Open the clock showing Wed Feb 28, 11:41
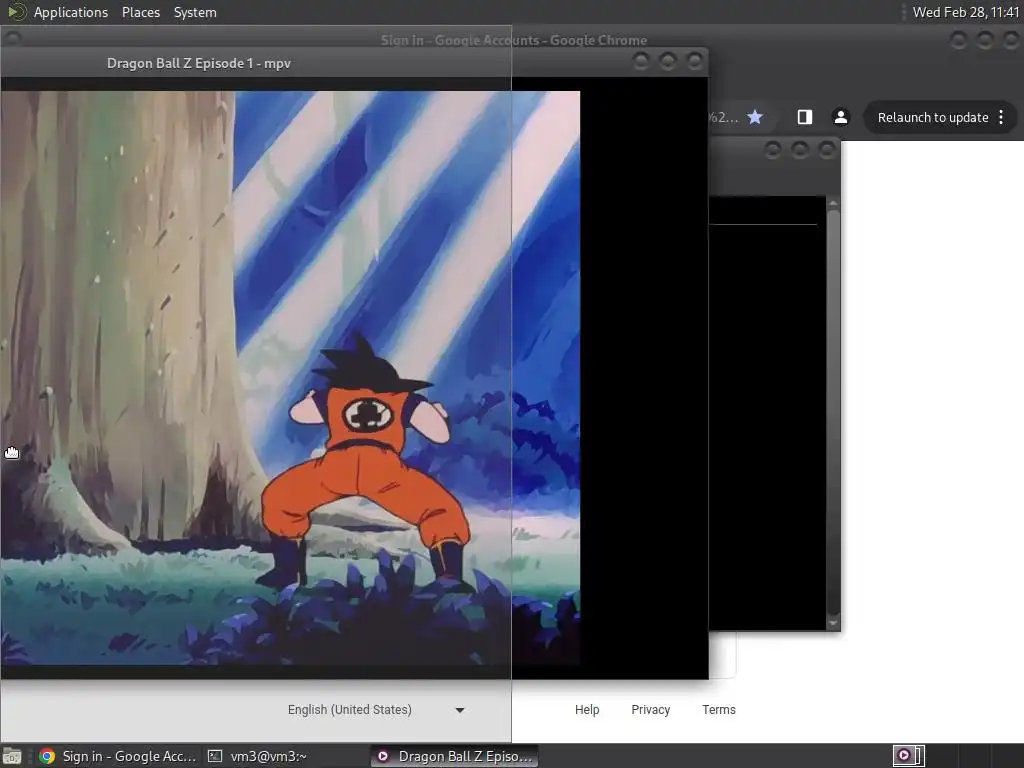 [x=966, y=12]
